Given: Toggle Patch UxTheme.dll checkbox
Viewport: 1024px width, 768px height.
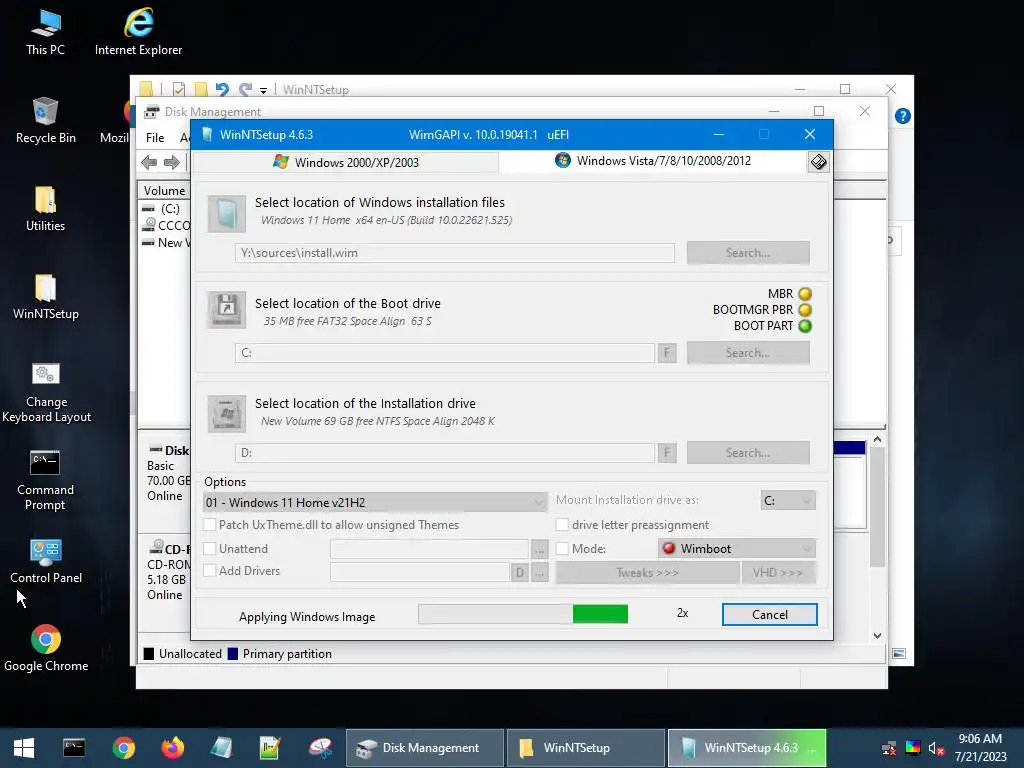Looking at the screenshot, I should pyautogui.click(x=210, y=524).
